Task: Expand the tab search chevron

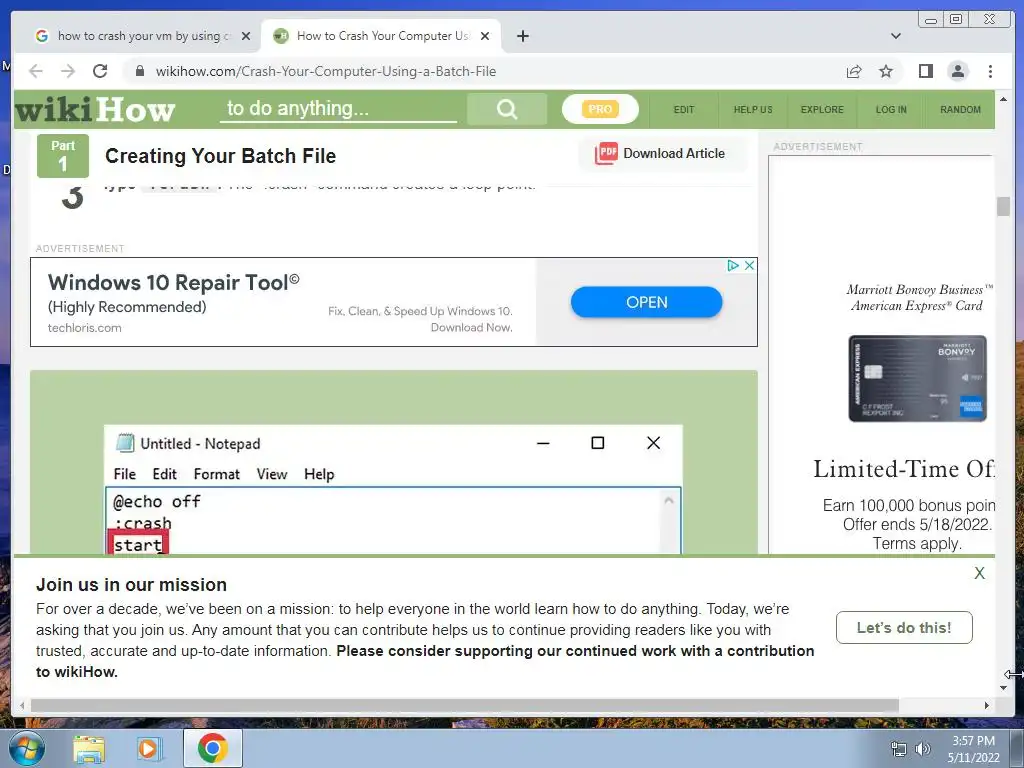Action: coord(896,36)
